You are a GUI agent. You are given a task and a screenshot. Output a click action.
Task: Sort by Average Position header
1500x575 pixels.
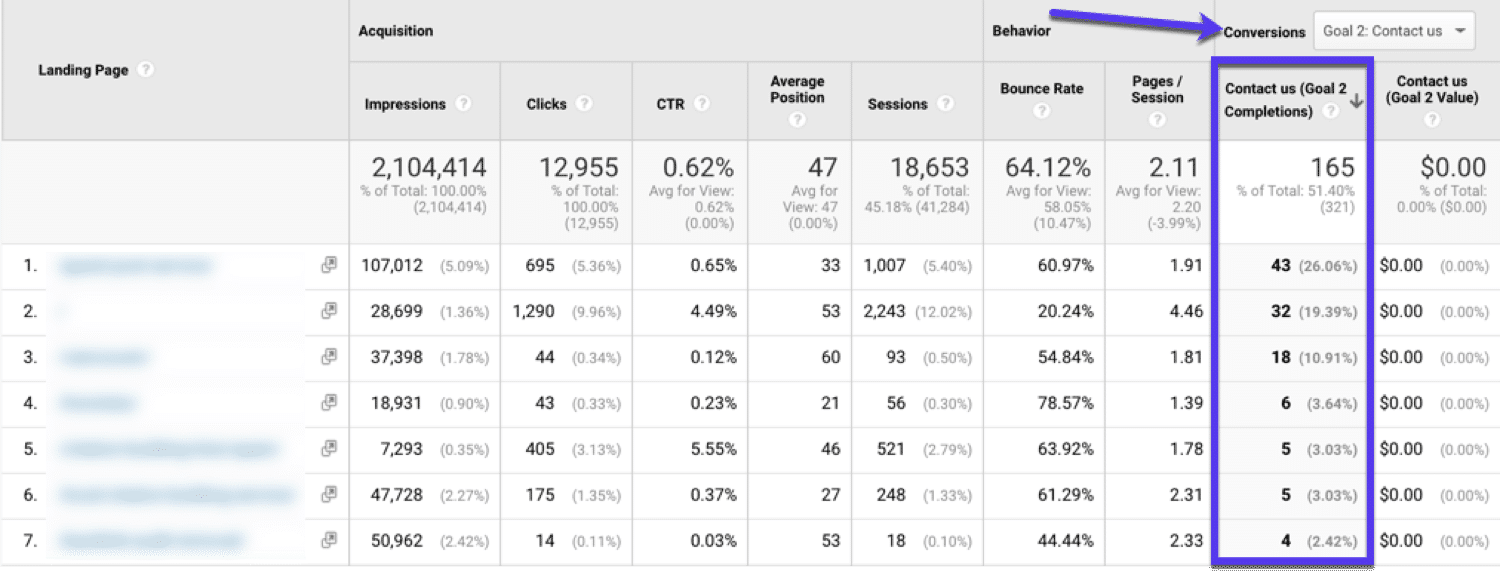point(797,89)
